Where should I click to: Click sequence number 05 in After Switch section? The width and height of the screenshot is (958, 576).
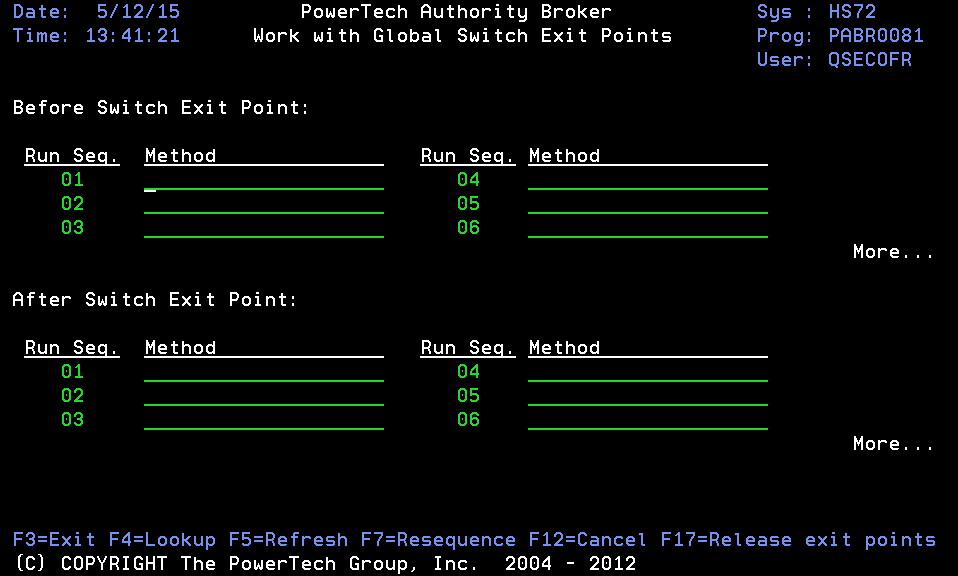468,395
